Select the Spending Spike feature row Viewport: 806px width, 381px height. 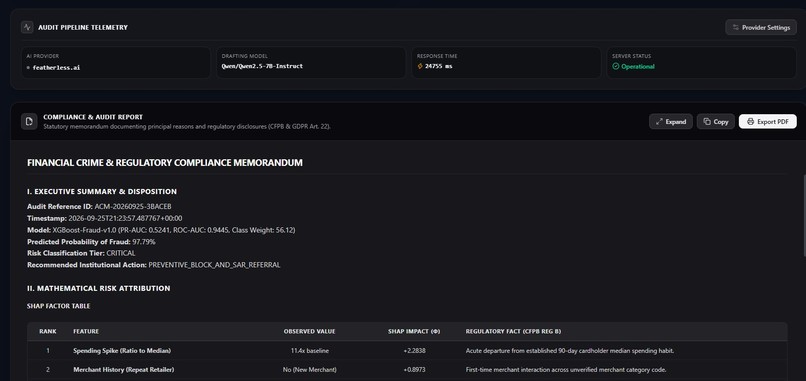tap(407, 351)
